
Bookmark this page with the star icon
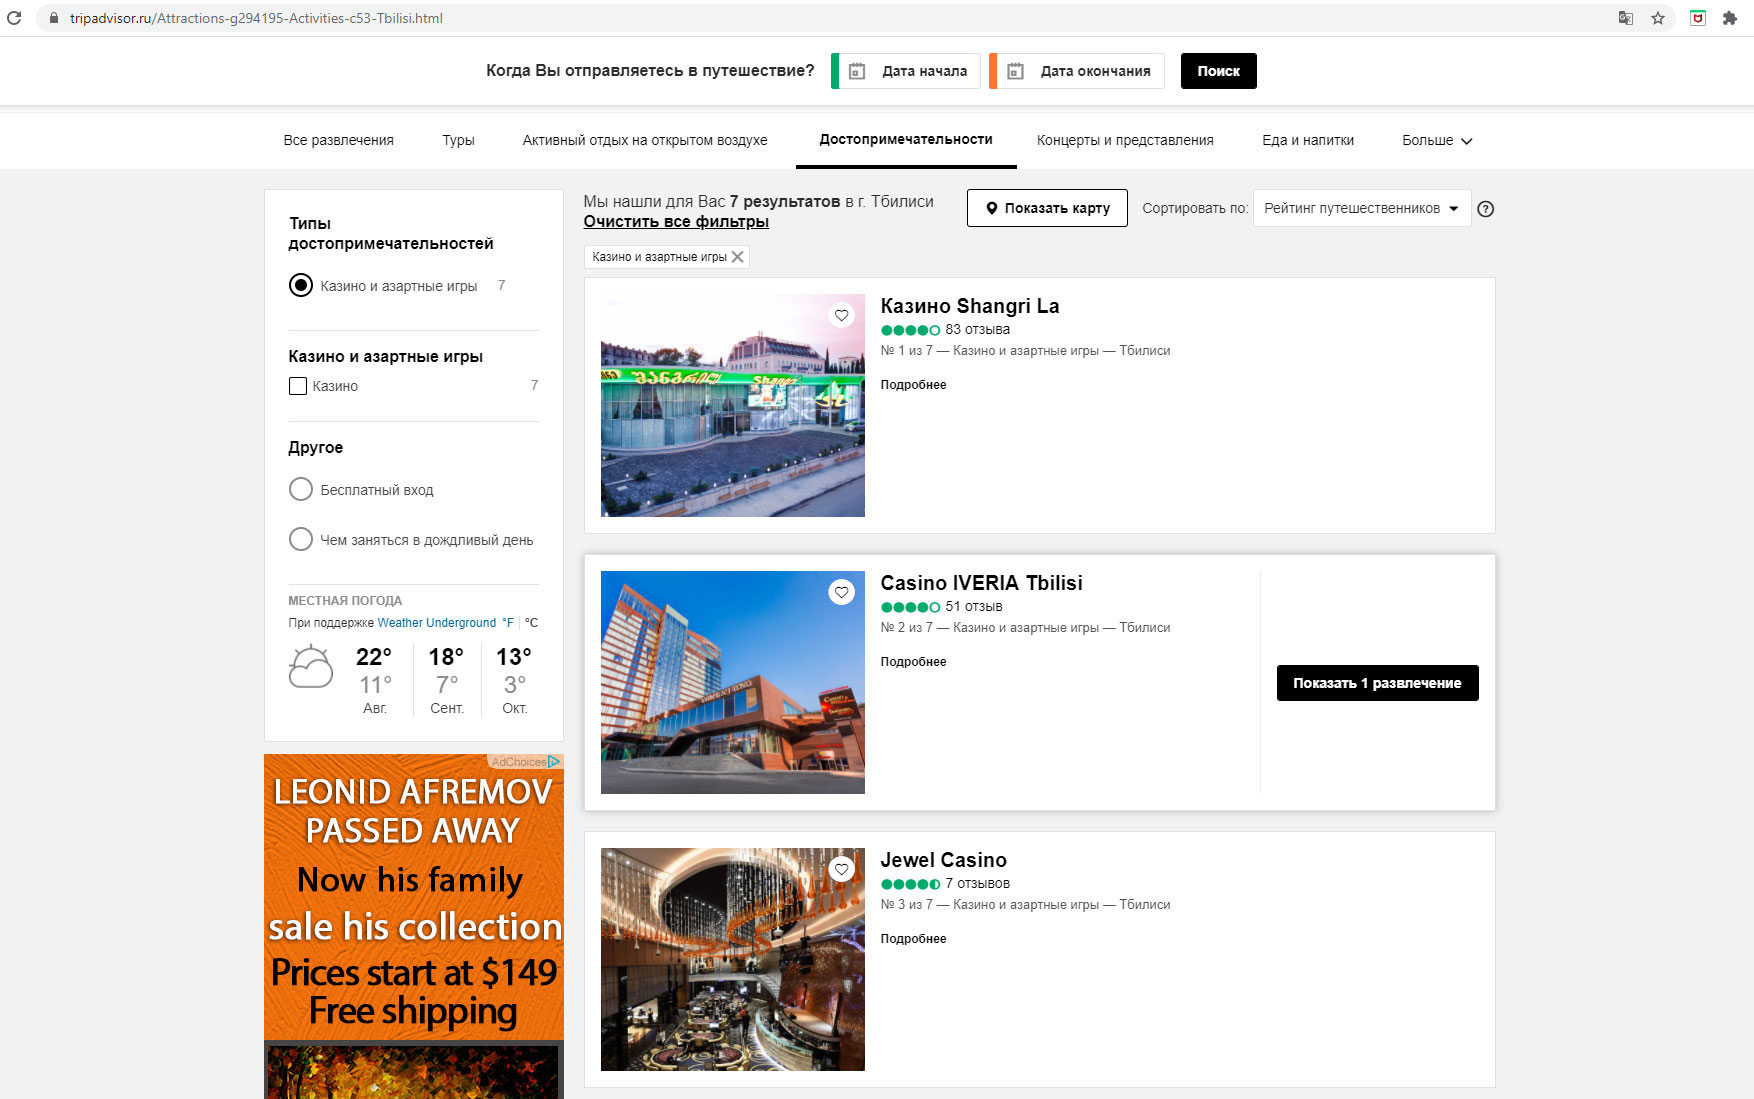pos(1658,18)
